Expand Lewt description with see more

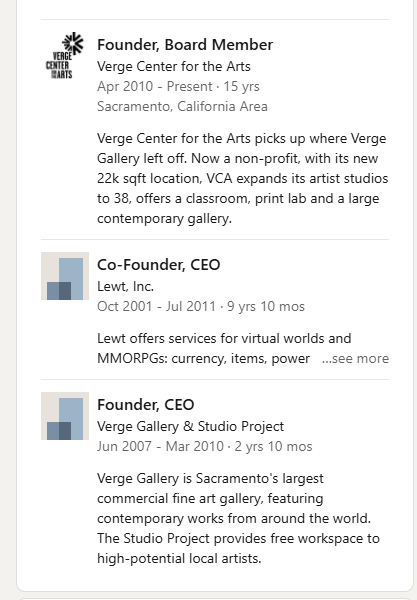pos(355,359)
